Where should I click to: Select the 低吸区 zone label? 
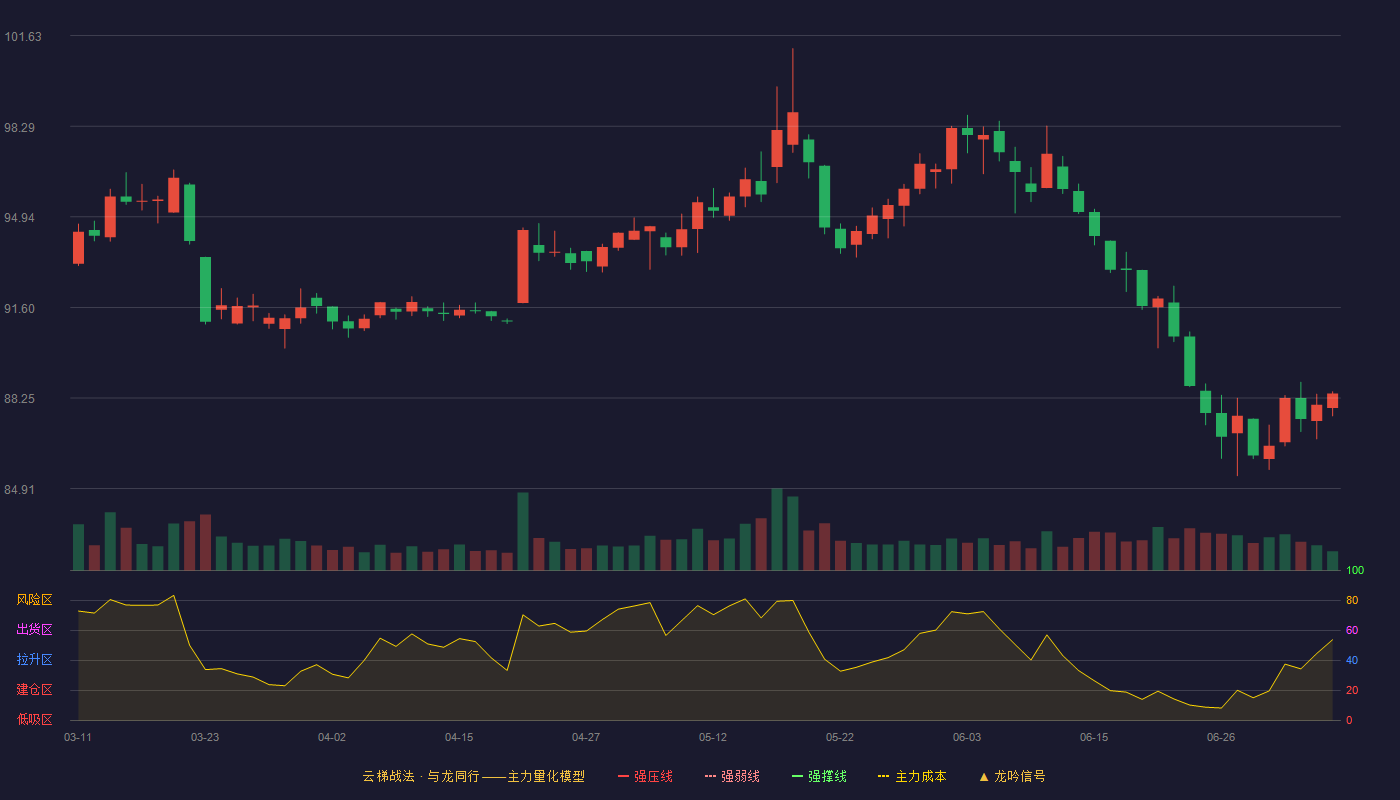(34, 720)
